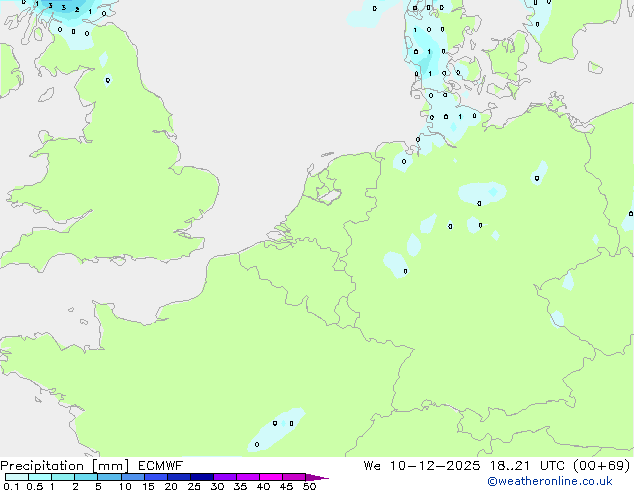Pick the 40–45 mm magenta legend box
Image resolution: width=634 pixels, height=490 pixels.
[271, 477]
